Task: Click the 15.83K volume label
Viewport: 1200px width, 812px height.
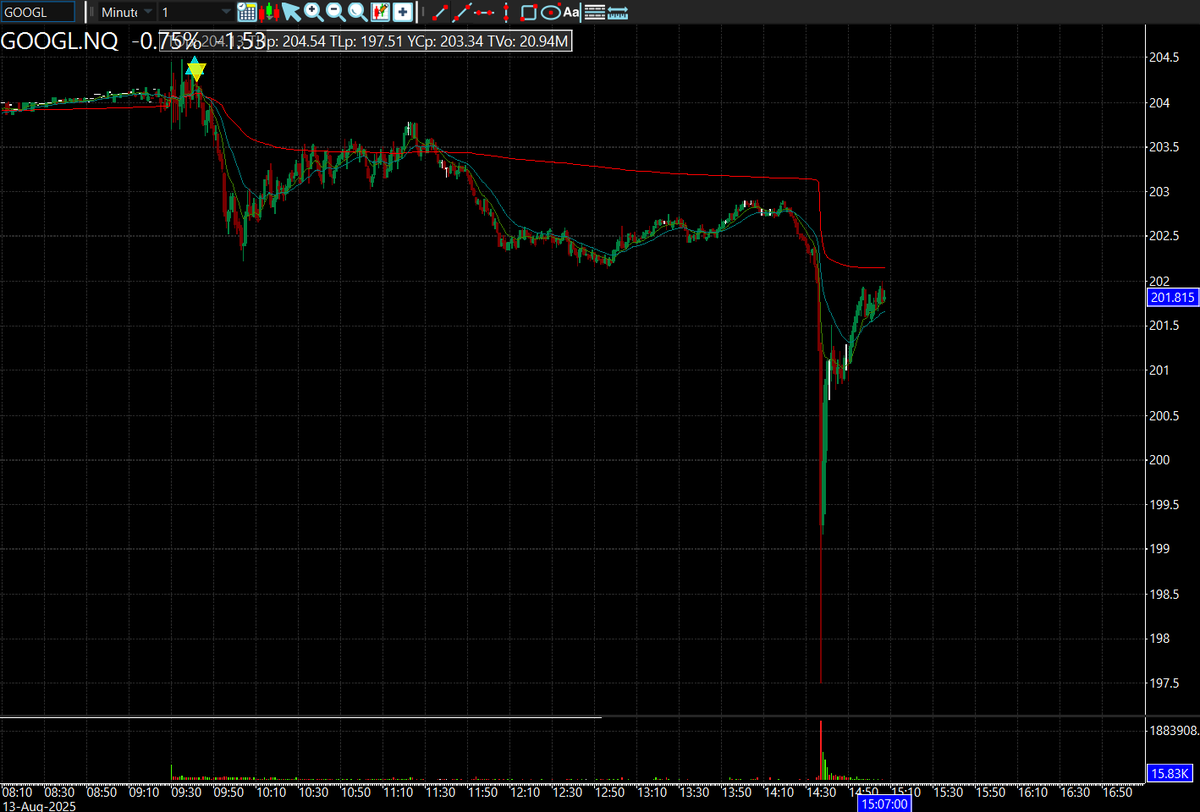Action: pos(1171,773)
